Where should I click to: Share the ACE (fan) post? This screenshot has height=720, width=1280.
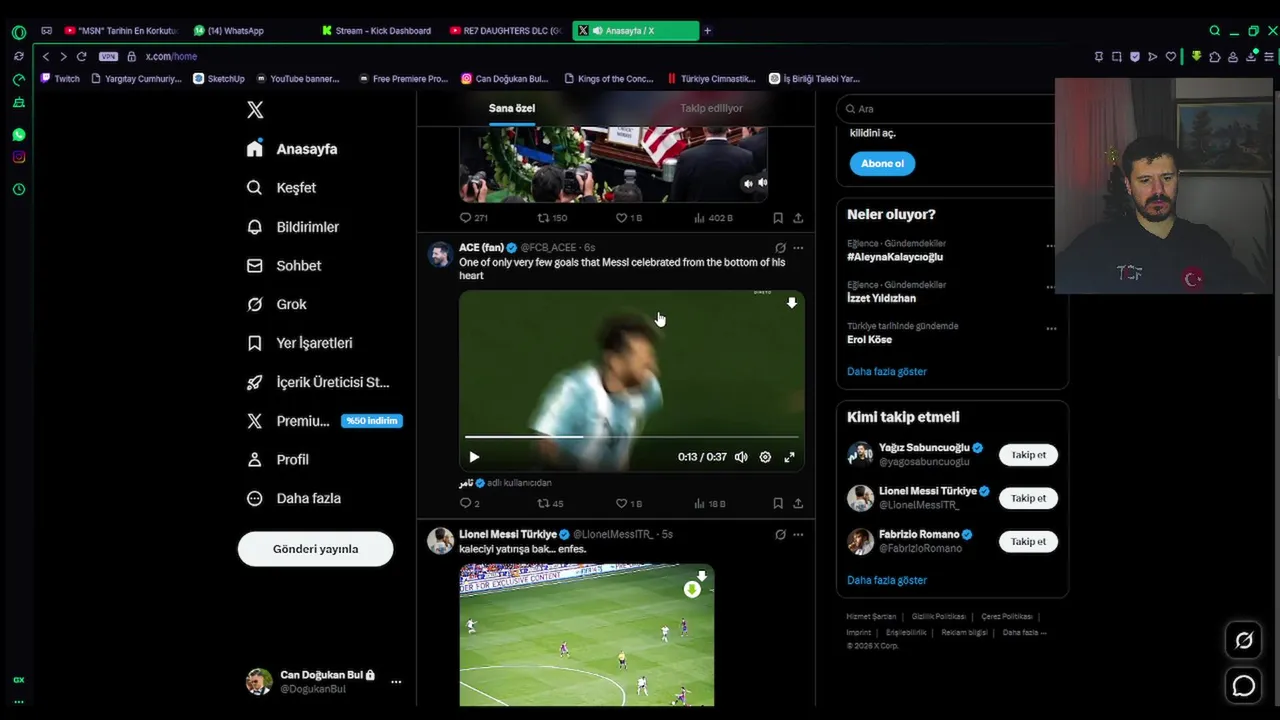point(798,504)
